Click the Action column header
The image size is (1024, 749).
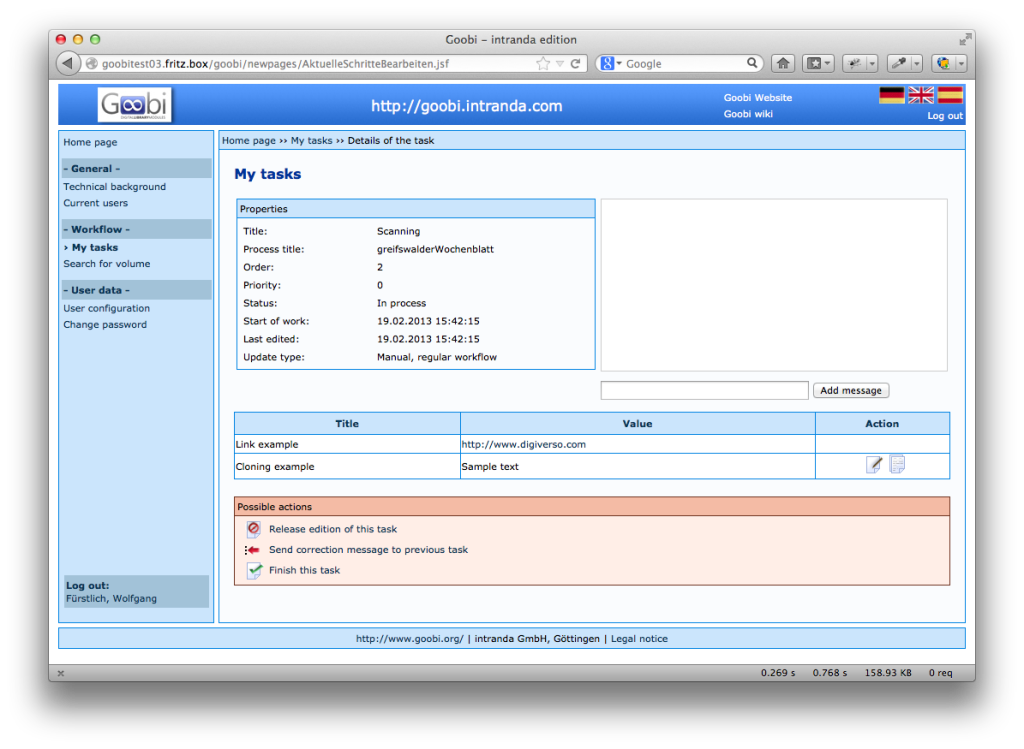[882, 423]
